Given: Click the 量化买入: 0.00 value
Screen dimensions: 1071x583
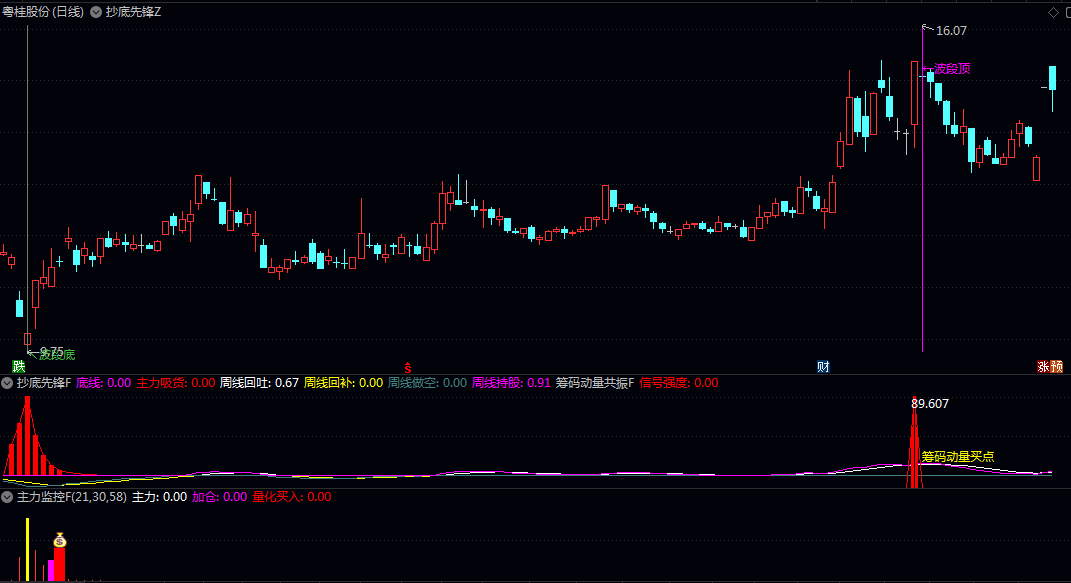Looking at the screenshot, I should point(292,497).
